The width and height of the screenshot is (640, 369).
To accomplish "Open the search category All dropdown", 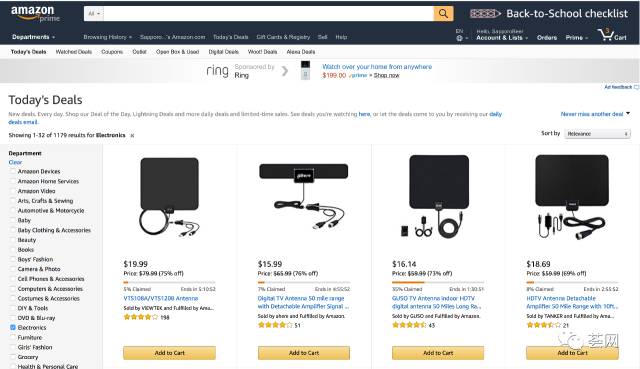I will [x=94, y=13].
